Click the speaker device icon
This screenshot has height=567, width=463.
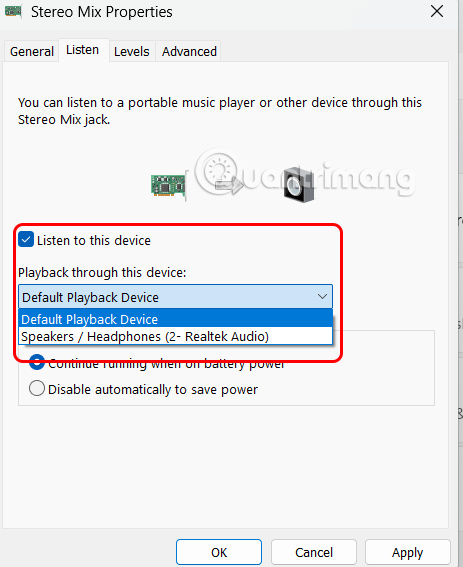click(299, 185)
